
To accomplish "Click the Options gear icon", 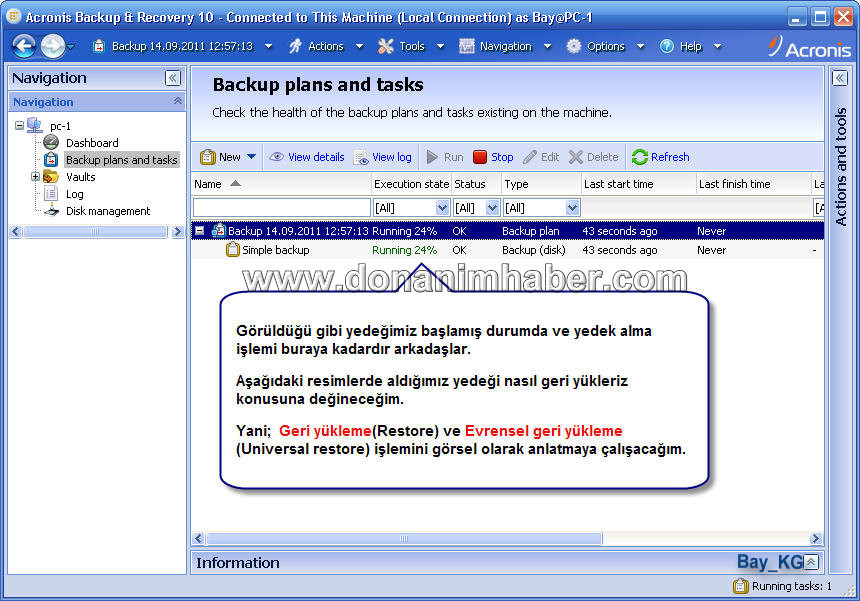I will point(574,46).
